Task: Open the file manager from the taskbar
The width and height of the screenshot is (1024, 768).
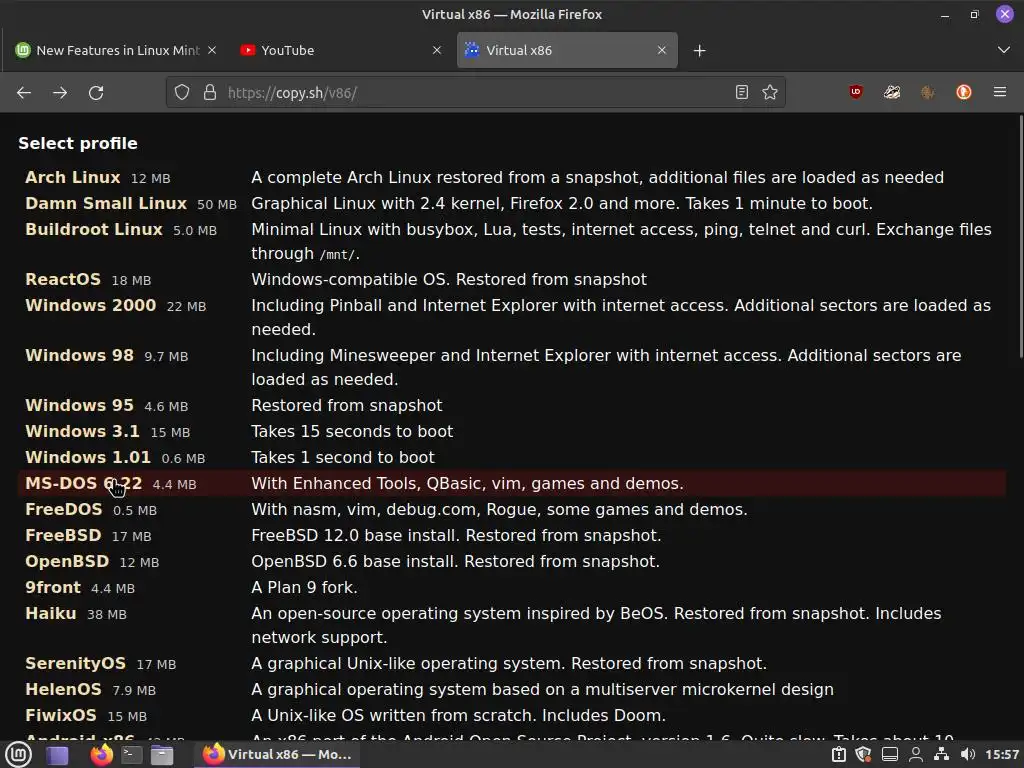Action: tap(162, 755)
